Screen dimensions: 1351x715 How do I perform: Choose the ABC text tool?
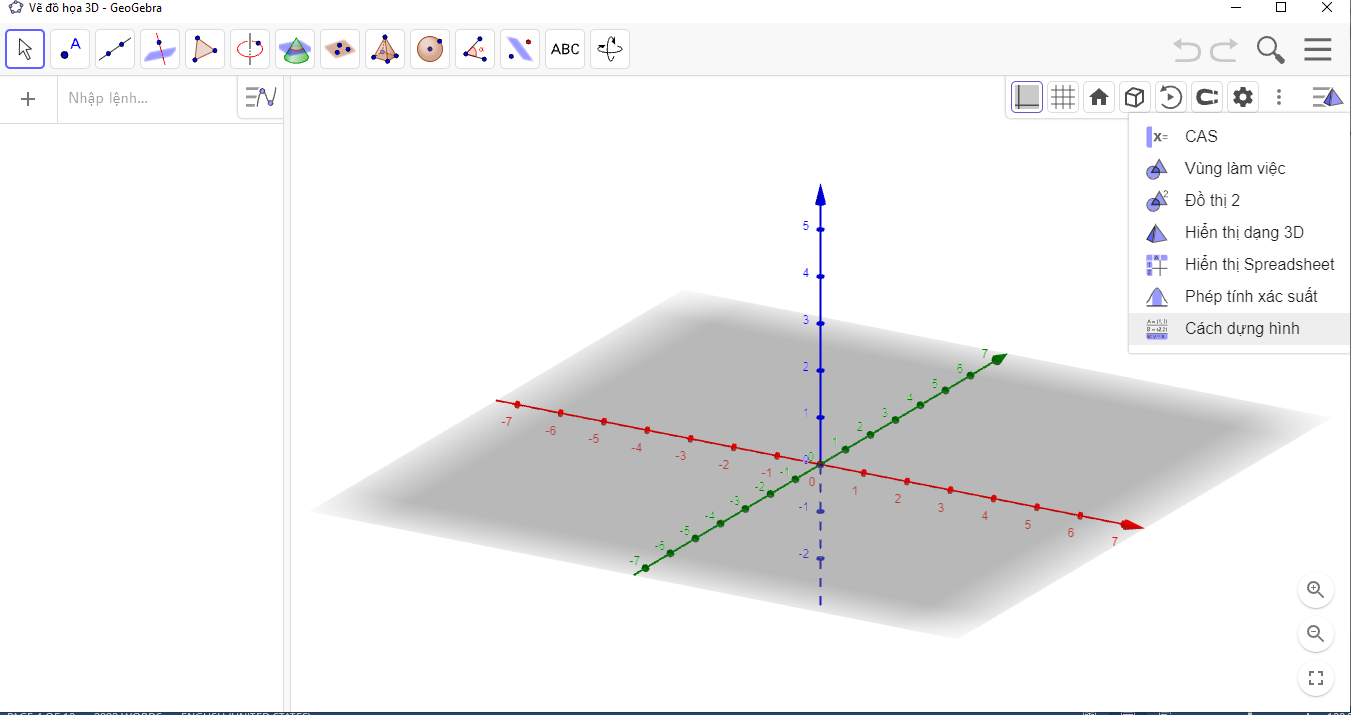pyautogui.click(x=565, y=48)
